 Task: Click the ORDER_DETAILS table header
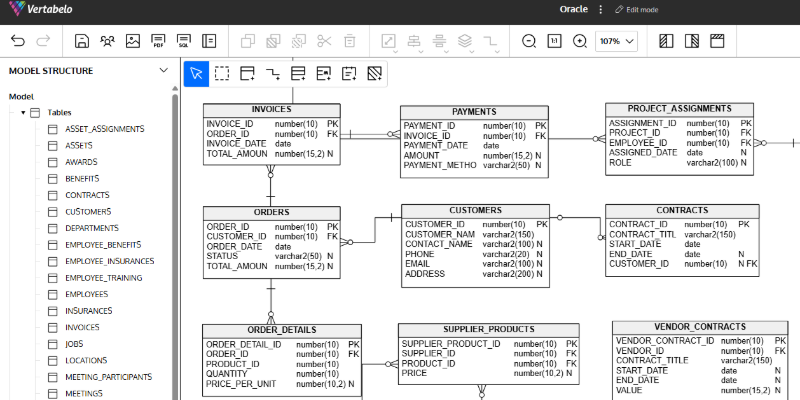point(282,330)
